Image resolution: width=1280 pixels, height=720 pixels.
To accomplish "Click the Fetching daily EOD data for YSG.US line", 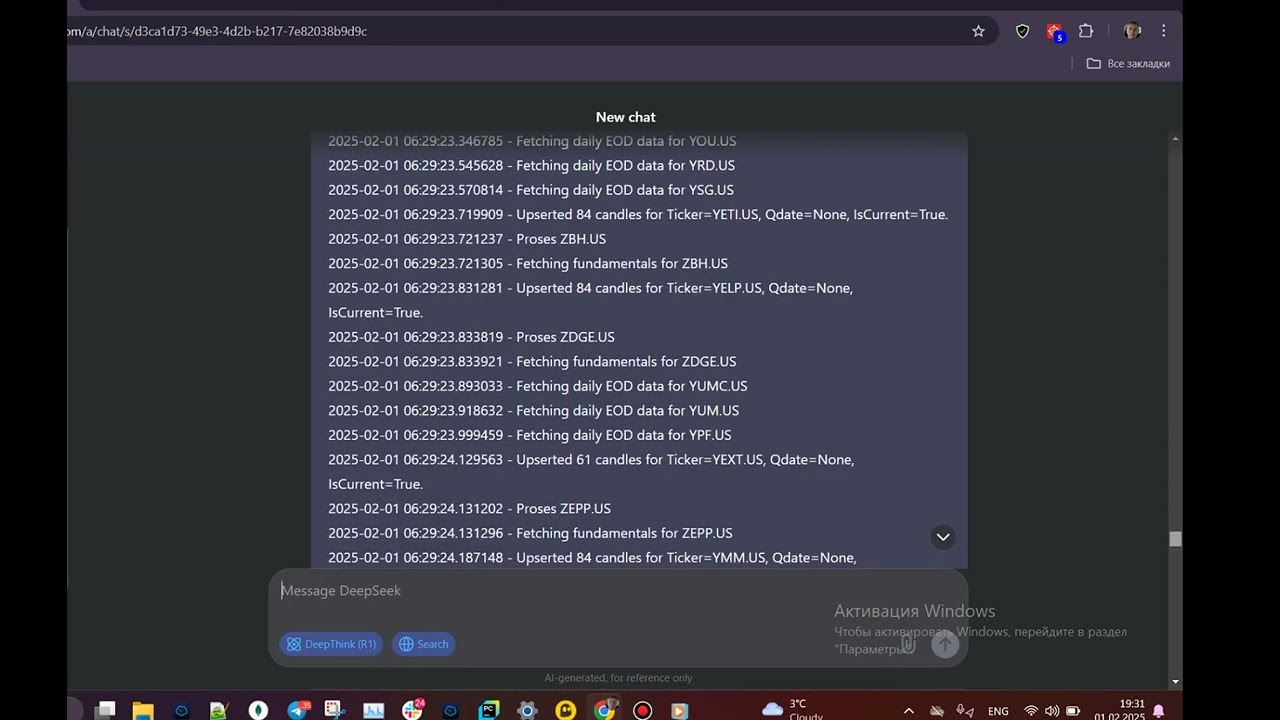I will pyautogui.click(x=531, y=190).
